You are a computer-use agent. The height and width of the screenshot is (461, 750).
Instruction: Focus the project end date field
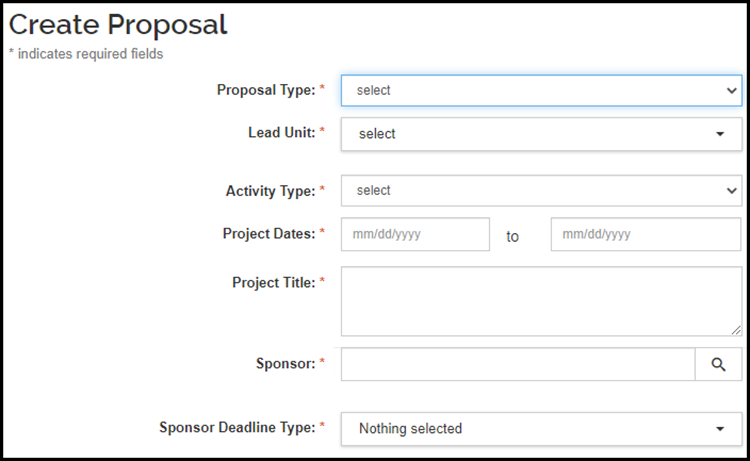coord(645,235)
